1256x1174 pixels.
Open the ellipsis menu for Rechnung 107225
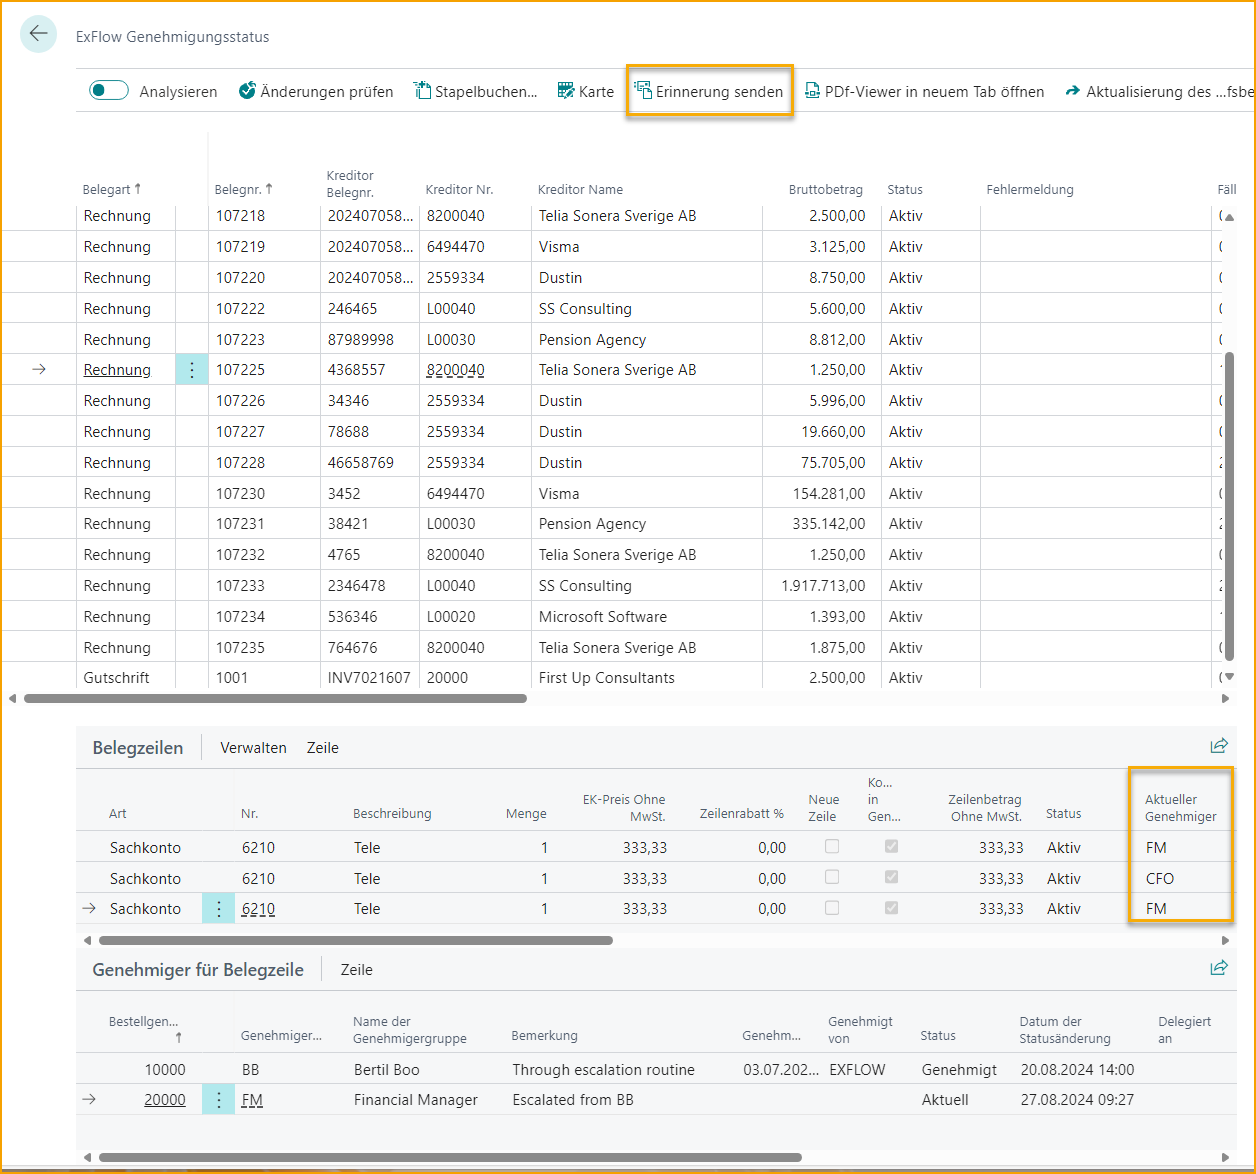click(x=191, y=369)
